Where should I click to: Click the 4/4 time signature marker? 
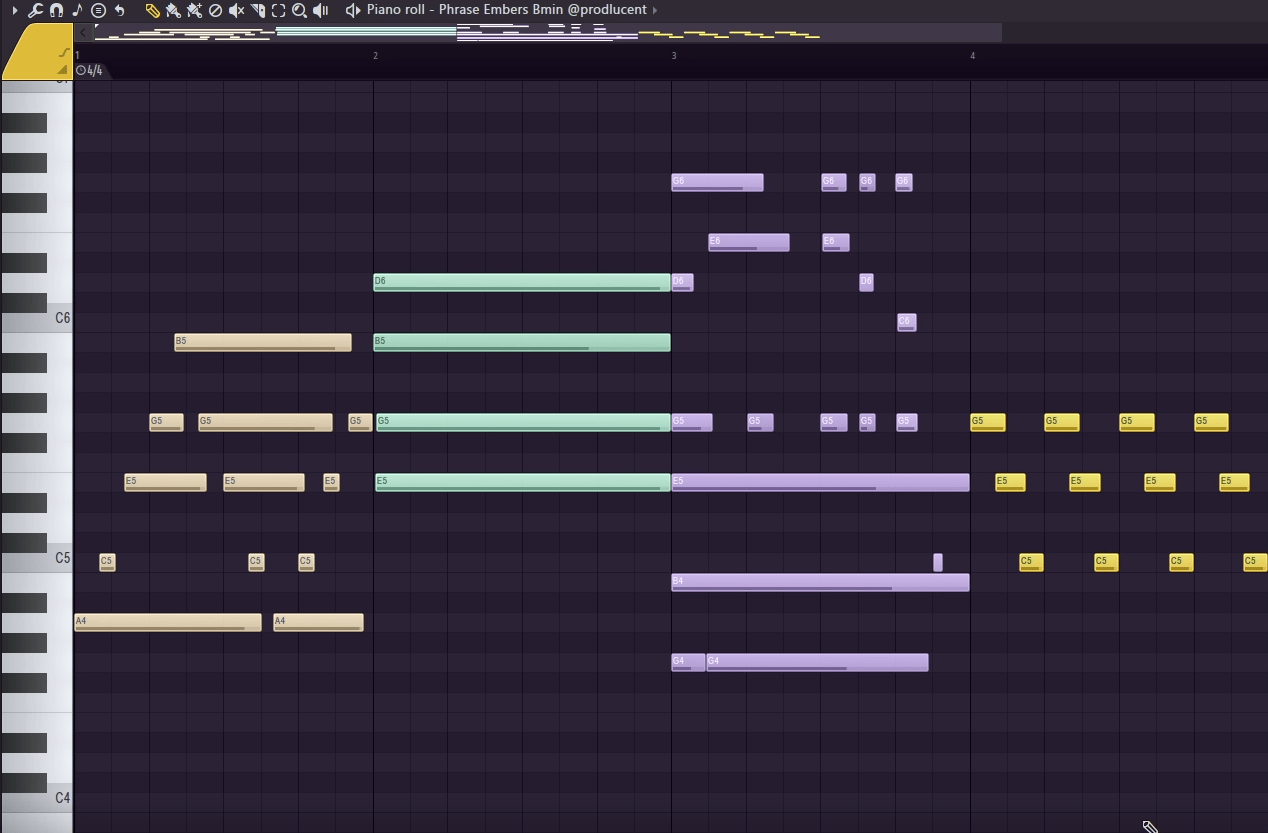click(x=90, y=70)
